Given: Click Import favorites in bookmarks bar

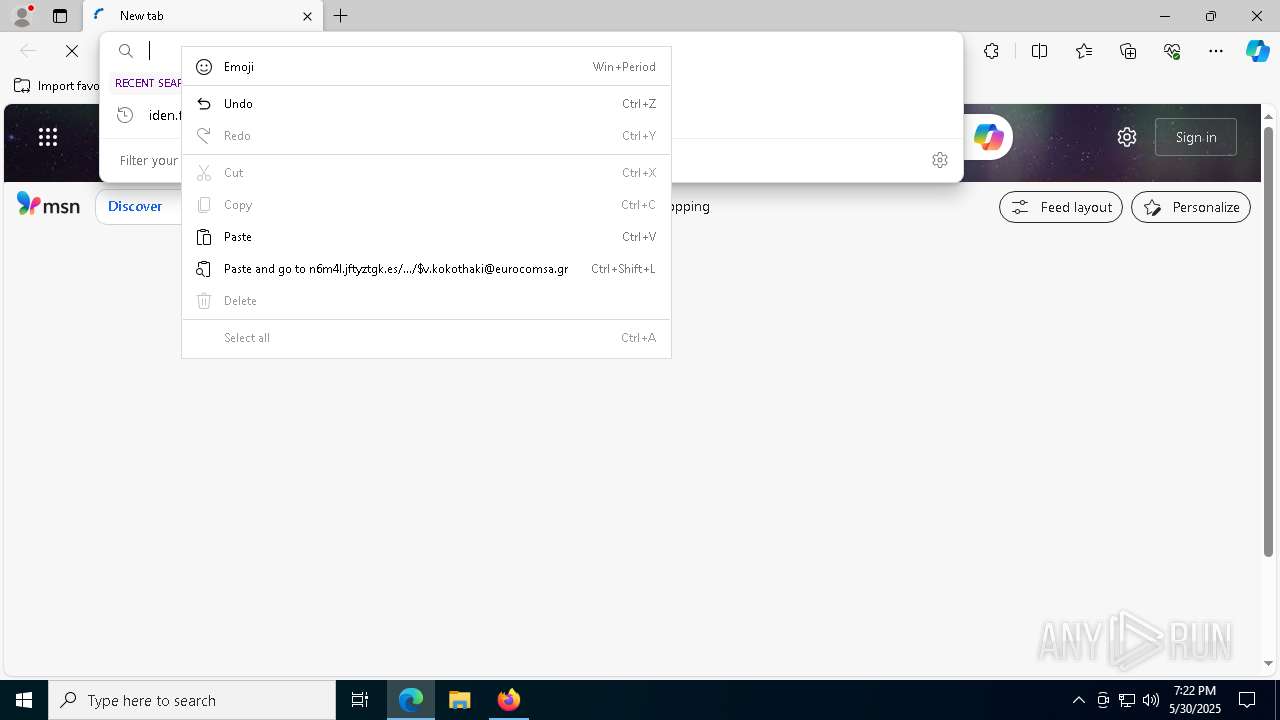Looking at the screenshot, I should tap(57, 86).
